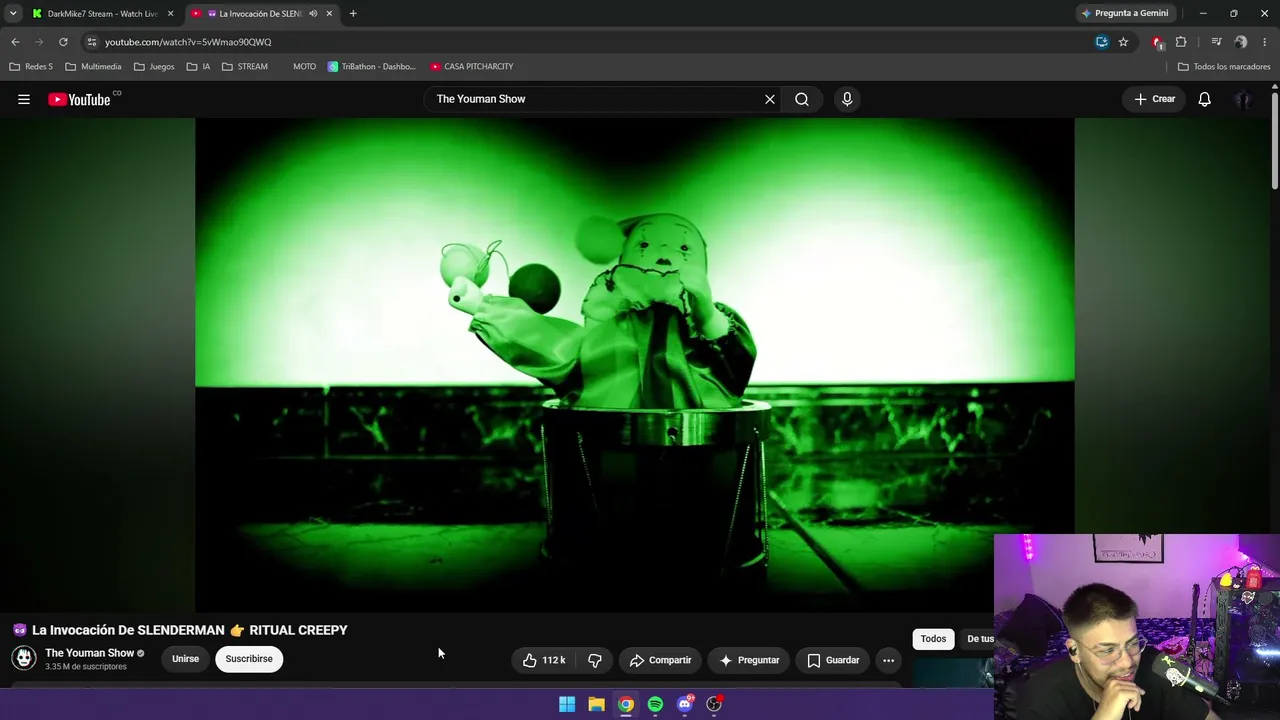Click the page vertical scrollbar
Viewport: 1280px width, 720px height.
[x=1275, y=140]
